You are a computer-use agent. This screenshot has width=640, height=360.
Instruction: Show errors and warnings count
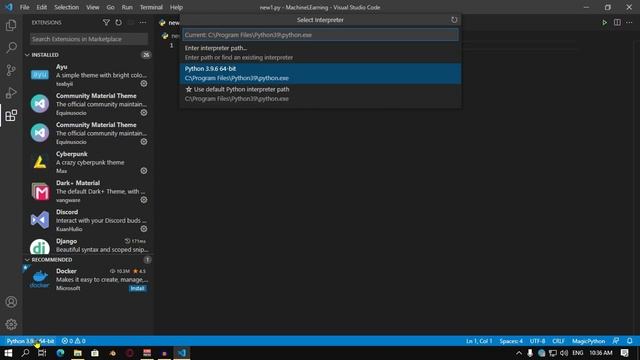click(73, 341)
